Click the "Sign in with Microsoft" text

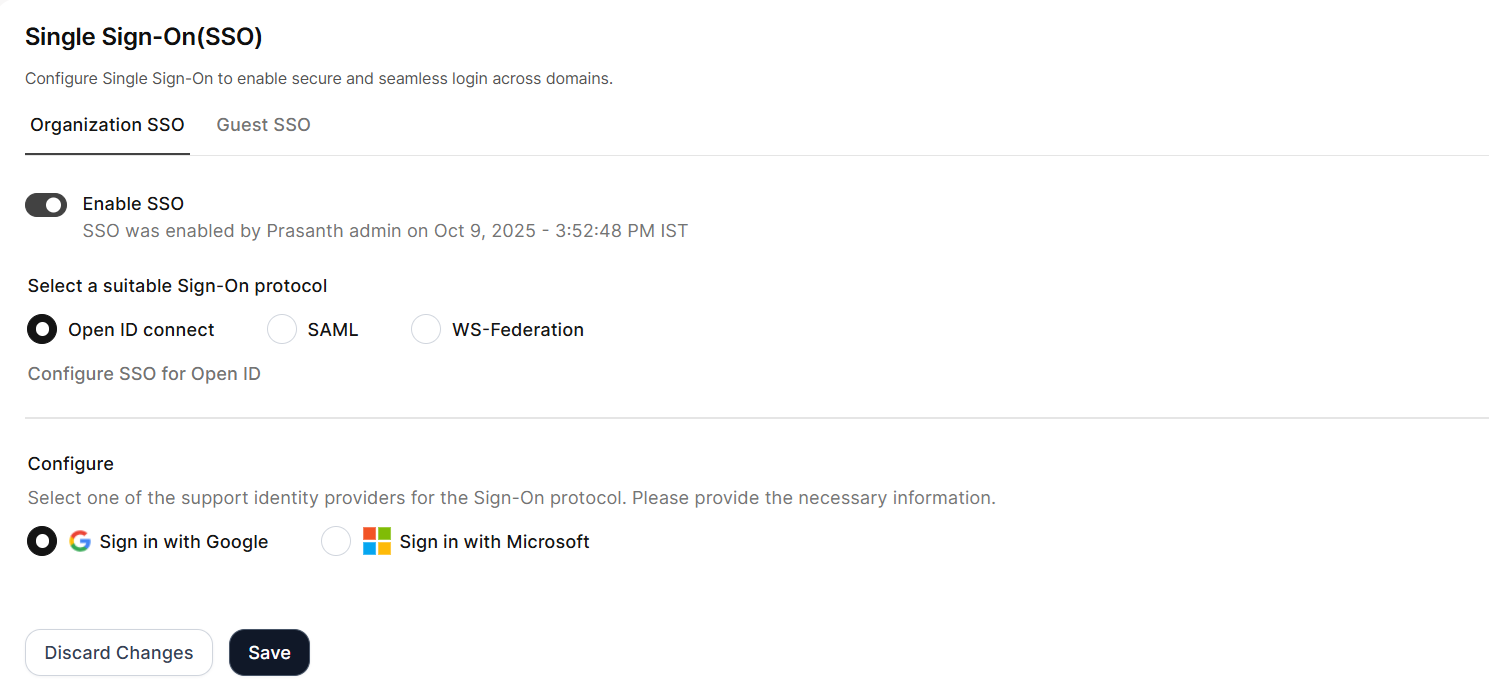pyautogui.click(x=494, y=542)
